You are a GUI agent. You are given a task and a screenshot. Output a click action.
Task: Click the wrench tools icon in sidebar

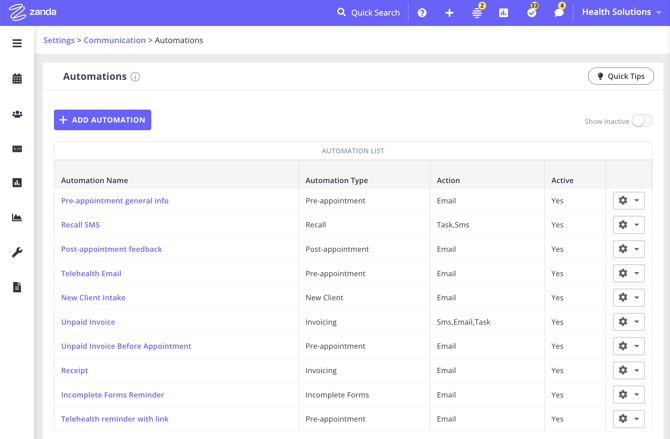point(17,252)
